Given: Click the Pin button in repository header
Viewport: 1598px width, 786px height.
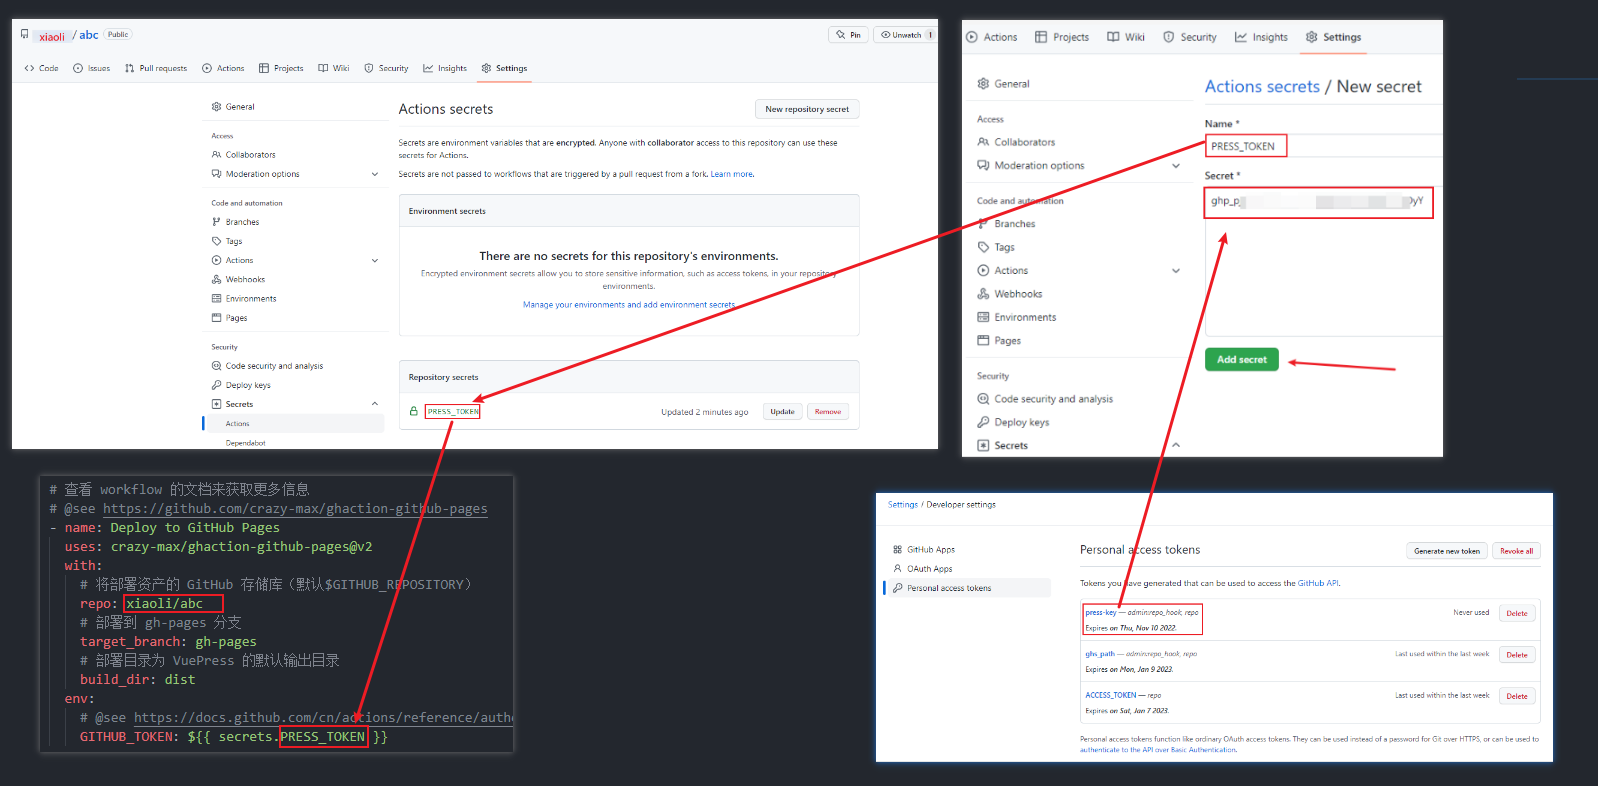Looking at the screenshot, I should pyautogui.click(x=849, y=35).
